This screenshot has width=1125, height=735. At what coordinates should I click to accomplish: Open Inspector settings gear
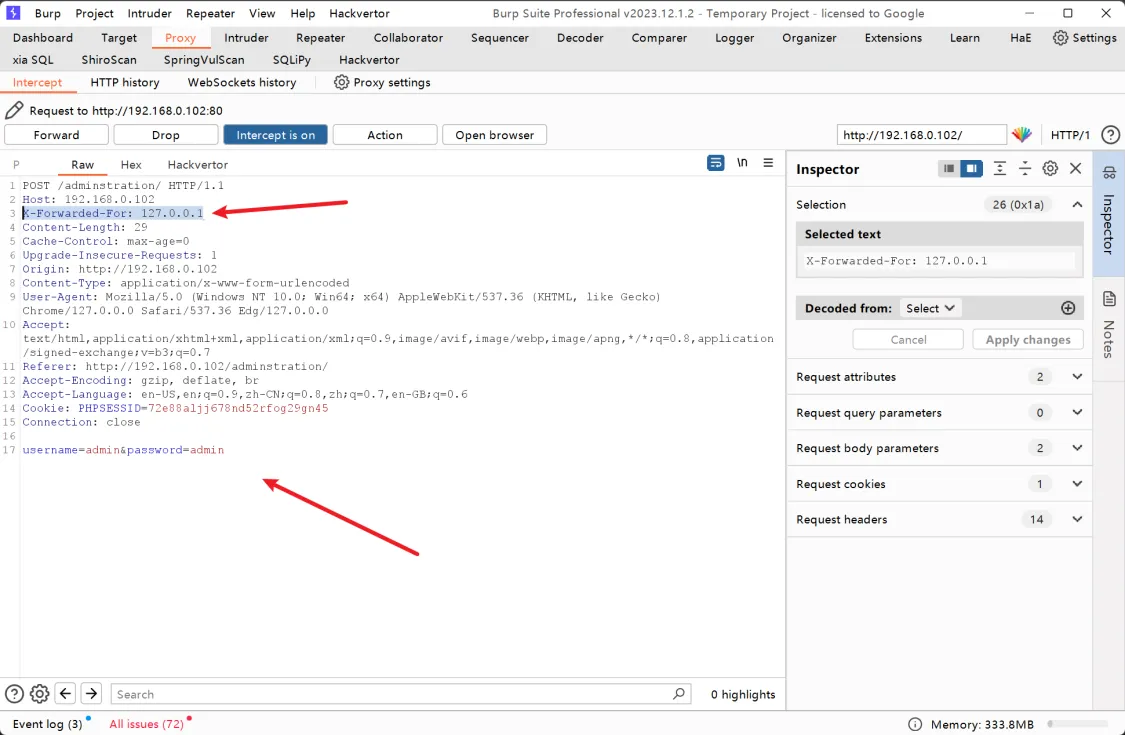click(1050, 169)
